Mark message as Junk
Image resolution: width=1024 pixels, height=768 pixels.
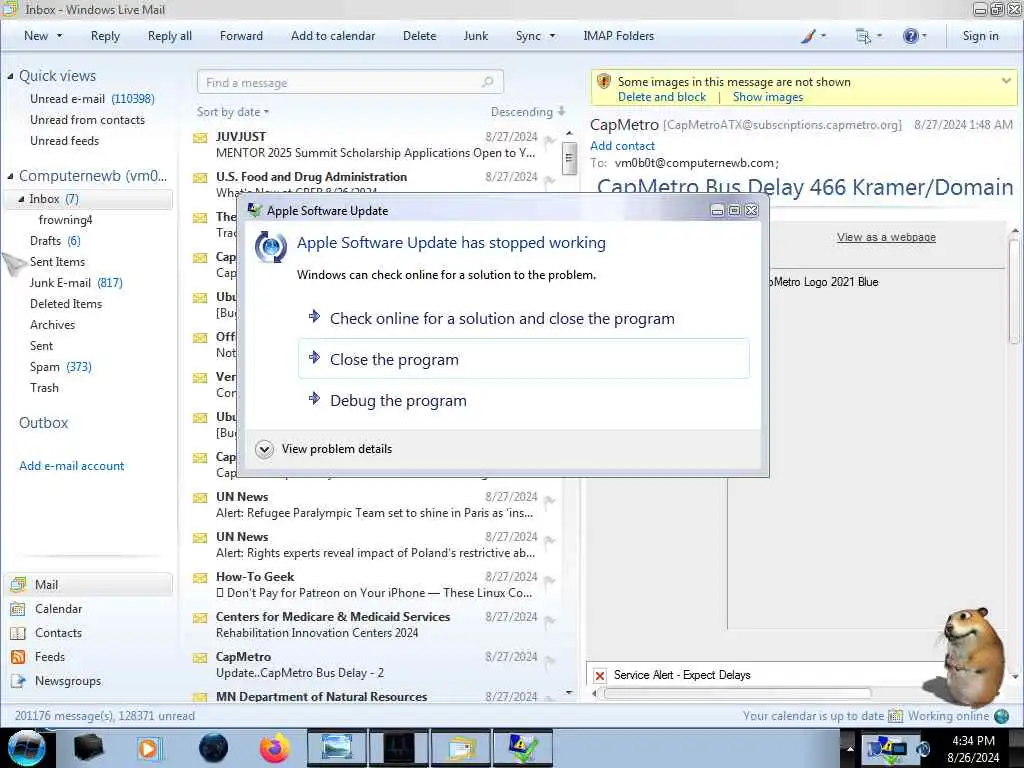pyautogui.click(x=475, y=36)
